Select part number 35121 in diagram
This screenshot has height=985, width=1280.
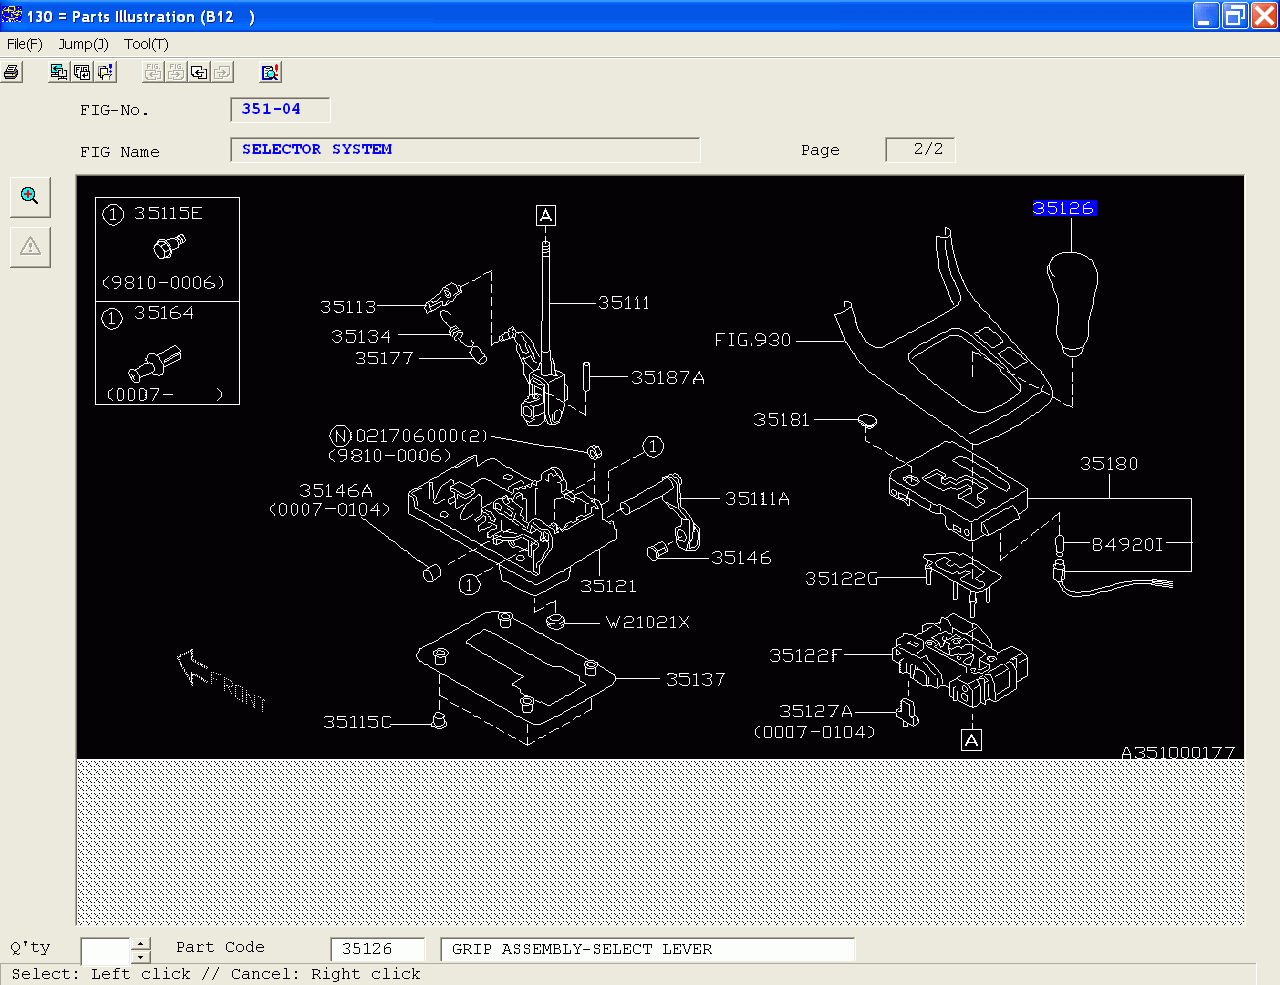pyautogui.click(x=608, y=586)
